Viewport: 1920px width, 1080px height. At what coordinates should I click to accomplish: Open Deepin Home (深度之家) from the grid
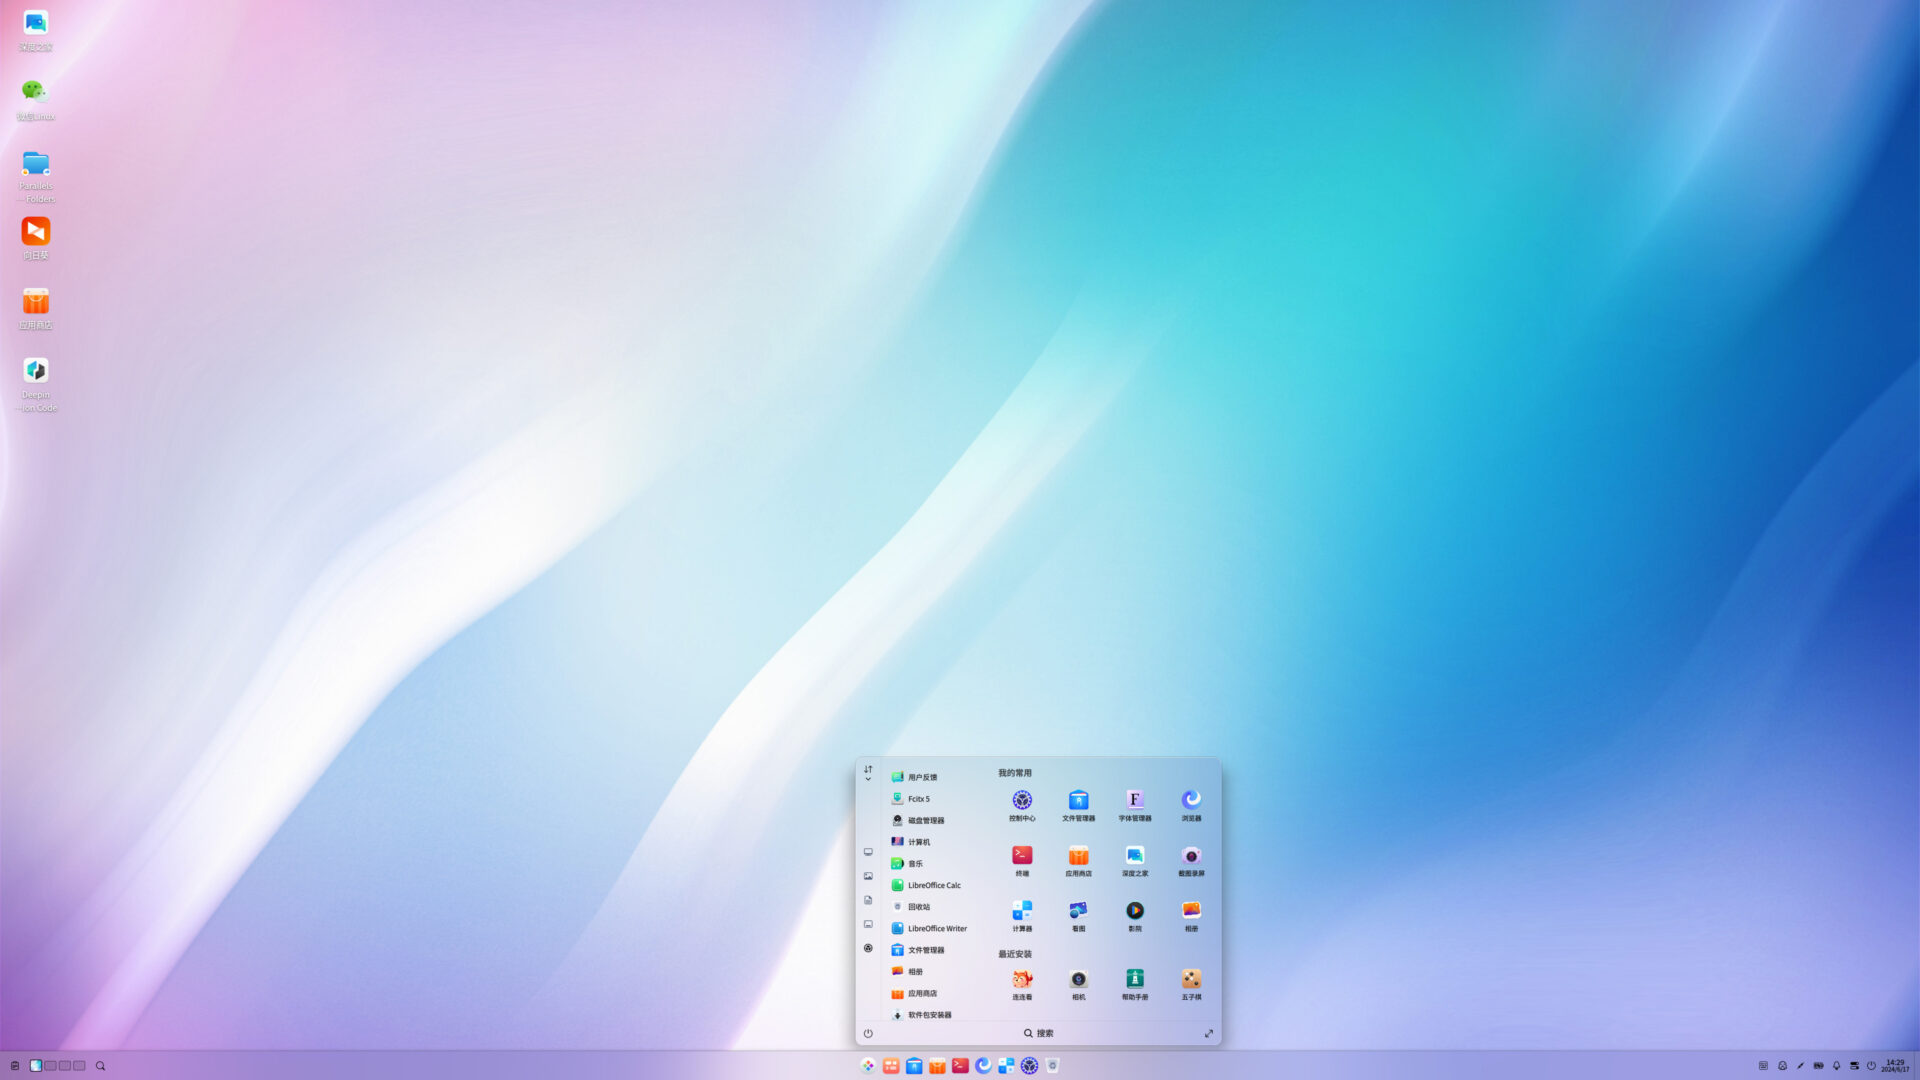[1135, 854]
